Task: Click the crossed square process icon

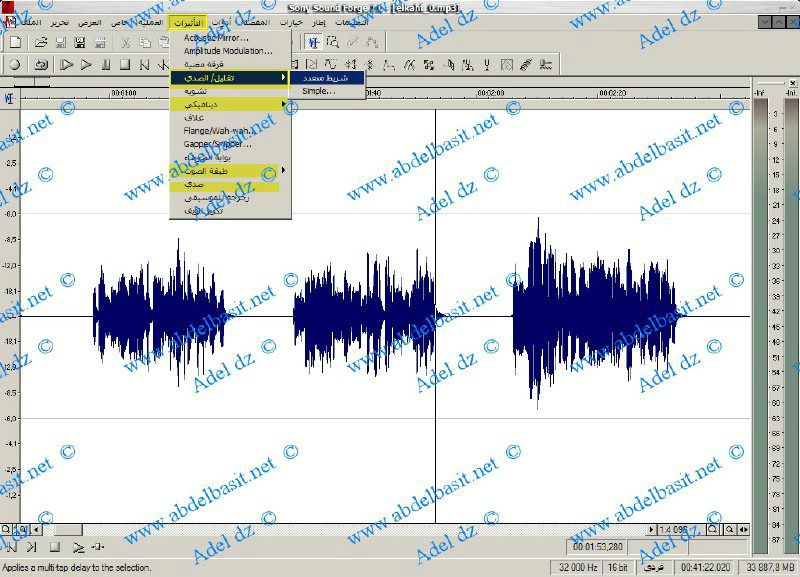Action: click(507, 64)
